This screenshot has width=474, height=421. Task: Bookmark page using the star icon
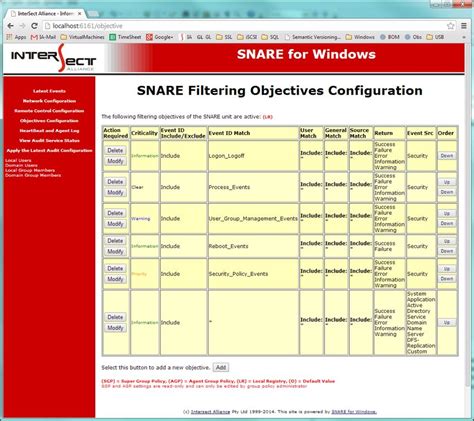[x=450, y=26]
